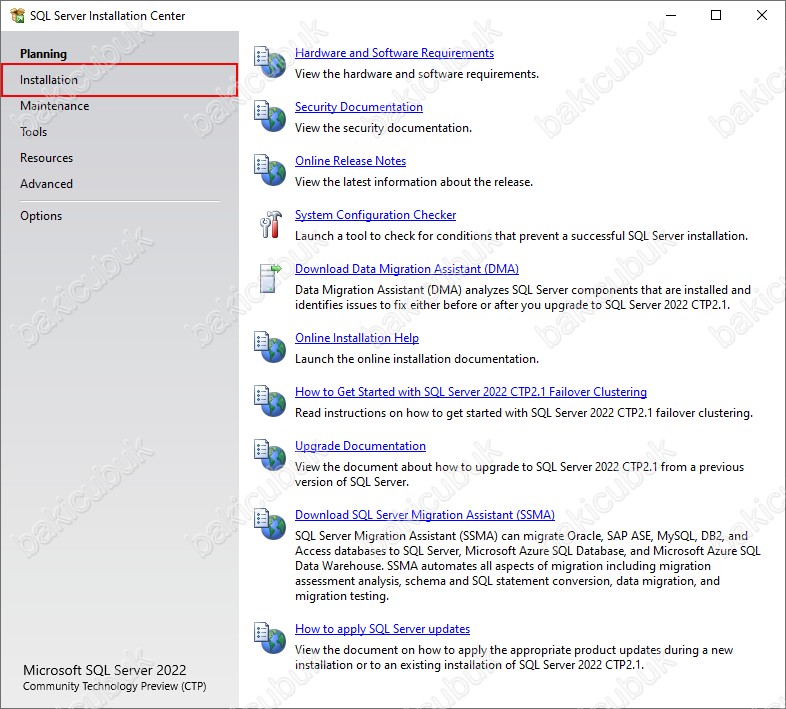786x709 pixels.
Task: Open How to apply SQL Server updates
Action: pyautogui.click(x=382, y=629)
